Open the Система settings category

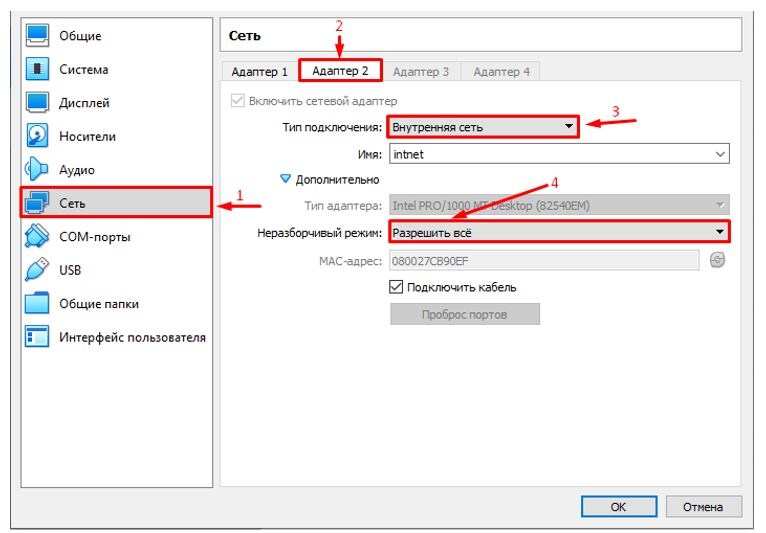click(117, 69)
